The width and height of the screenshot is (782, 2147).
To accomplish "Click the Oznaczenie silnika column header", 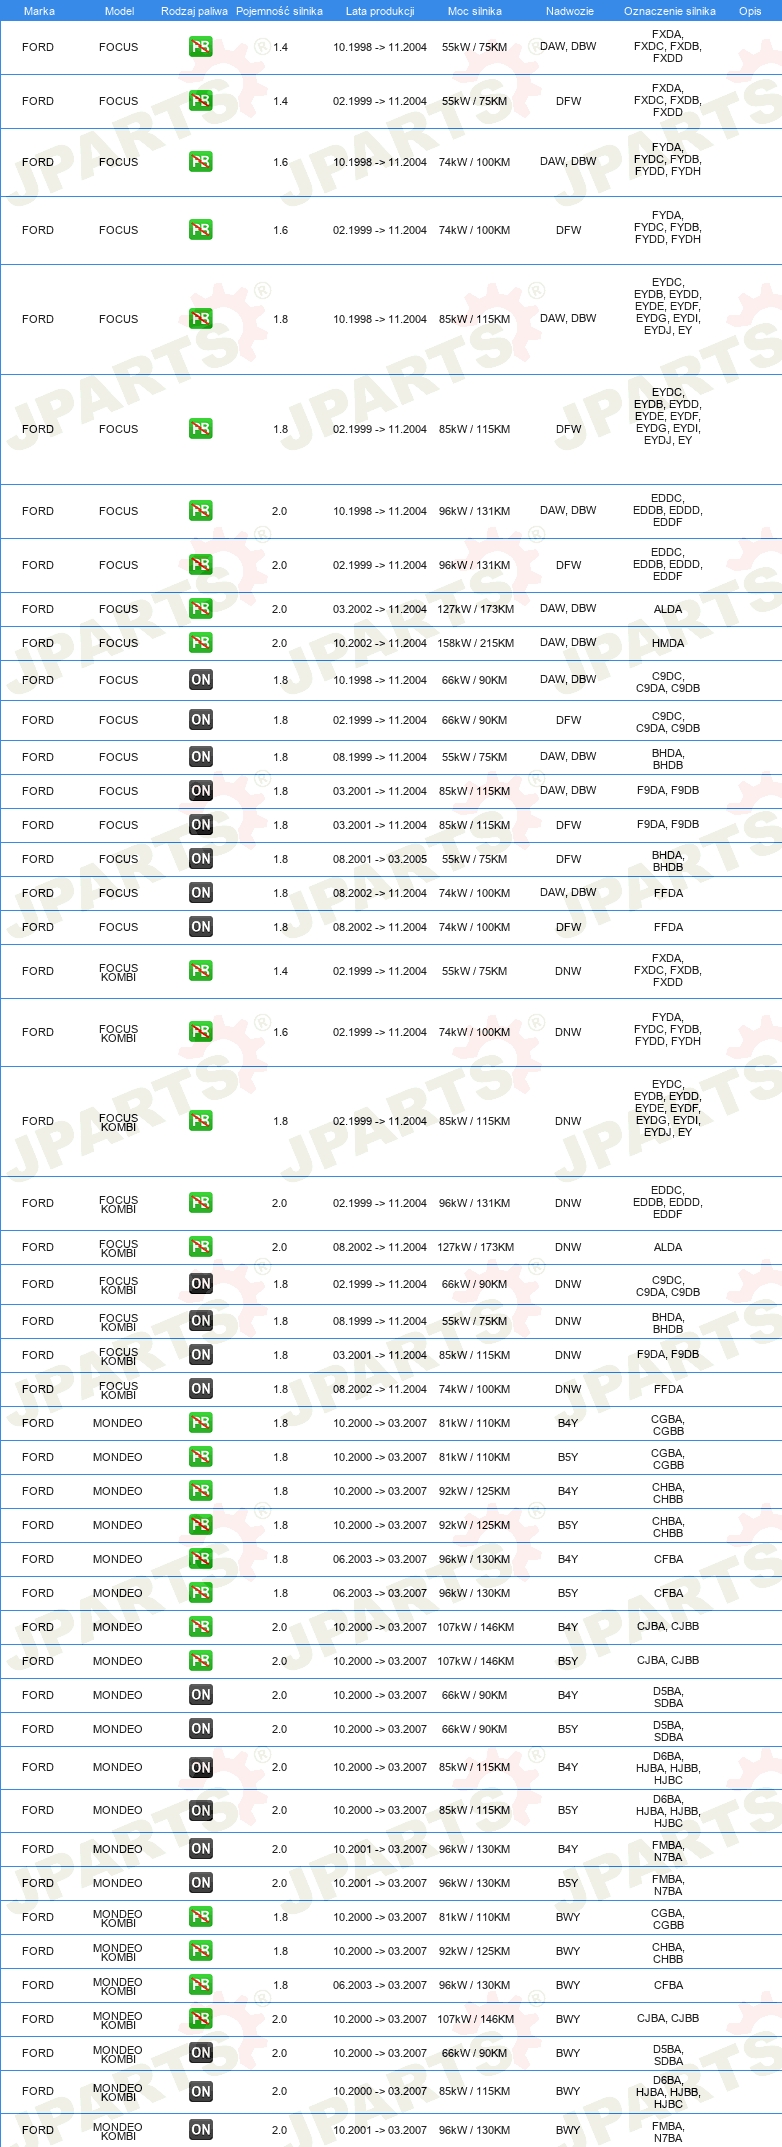I will click(670, 11).
